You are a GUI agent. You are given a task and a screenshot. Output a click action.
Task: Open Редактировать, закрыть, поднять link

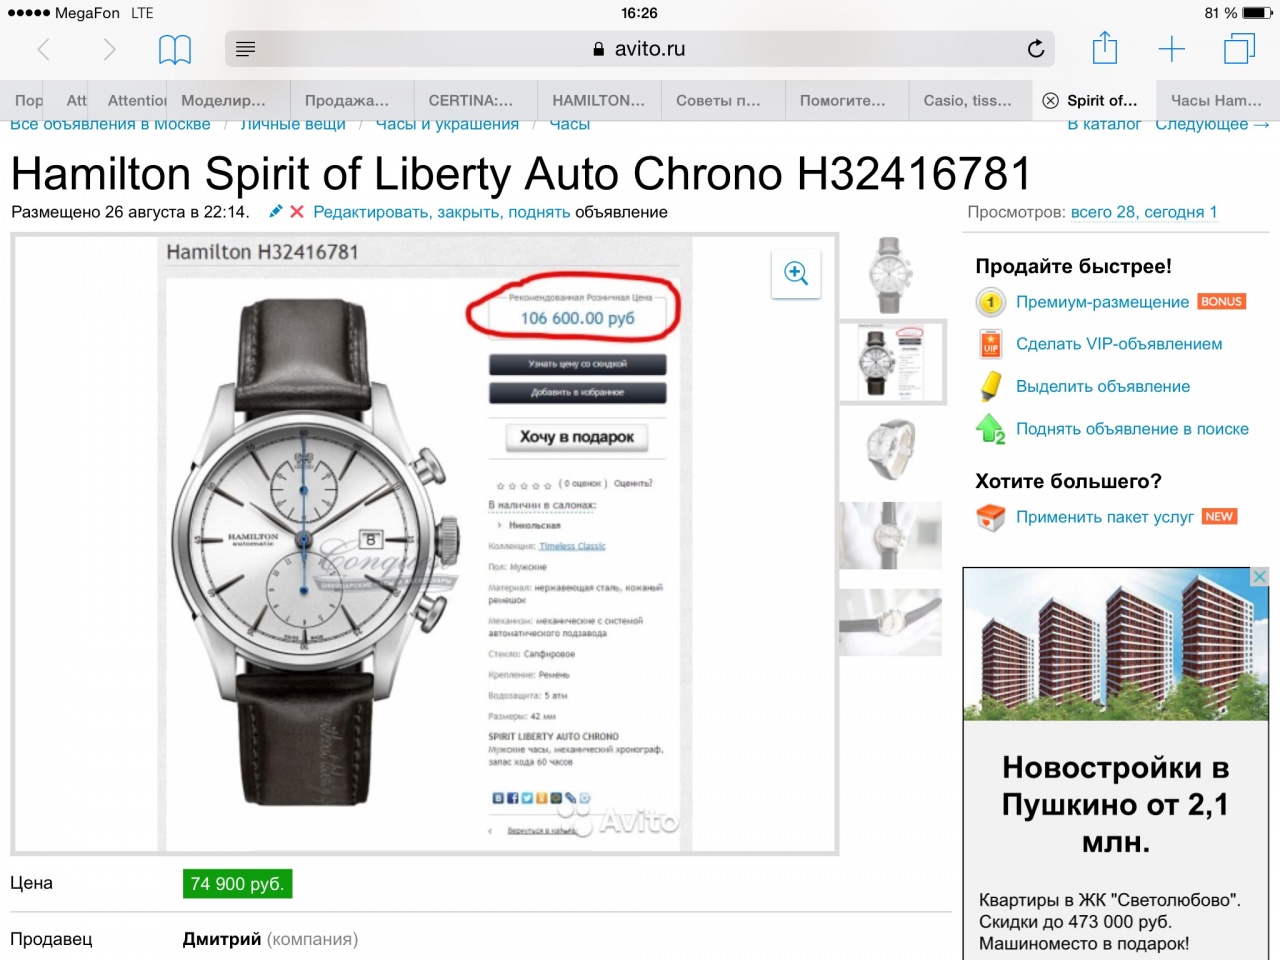(x=442, y=212)
